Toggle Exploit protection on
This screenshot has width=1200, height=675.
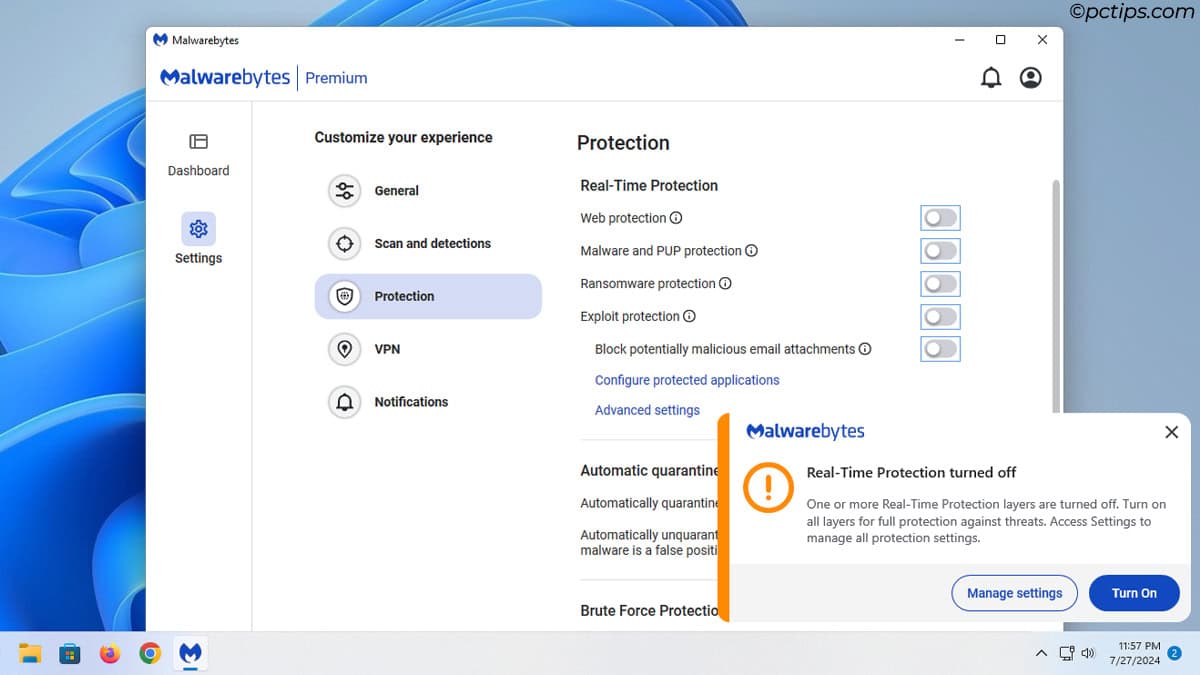[940, 317]
